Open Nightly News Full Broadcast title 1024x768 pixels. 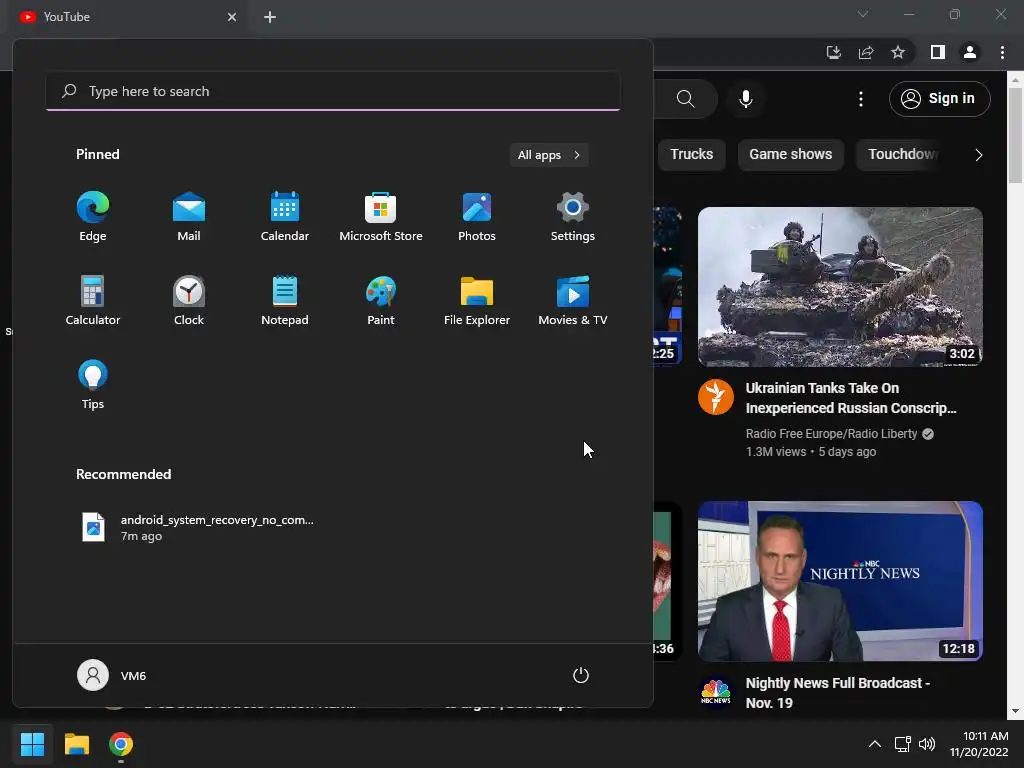click(x=838, y=693)
